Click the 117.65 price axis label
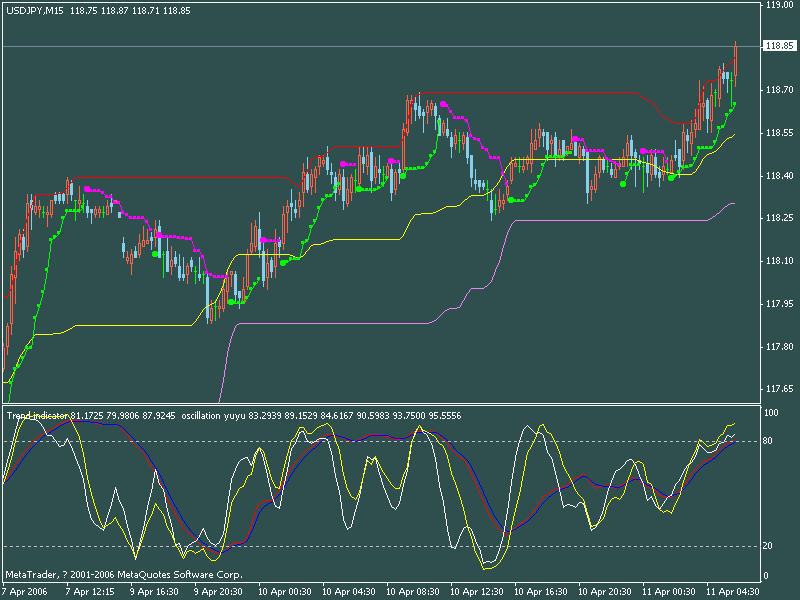This screenshot has height=600, width=800. click(778, 389)
